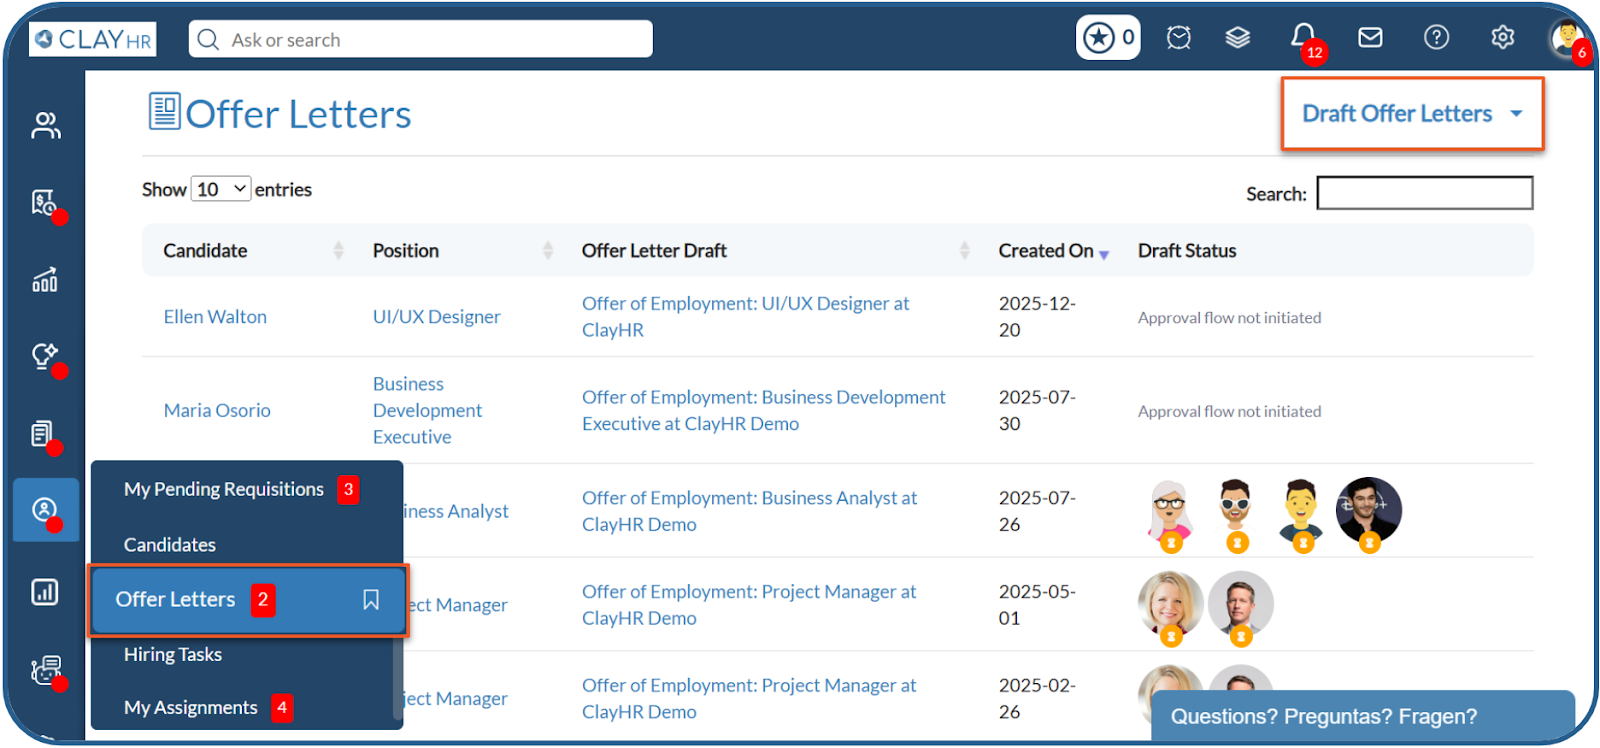Open the helpdesk chat sidebar icon

click(x=46, y=670)
